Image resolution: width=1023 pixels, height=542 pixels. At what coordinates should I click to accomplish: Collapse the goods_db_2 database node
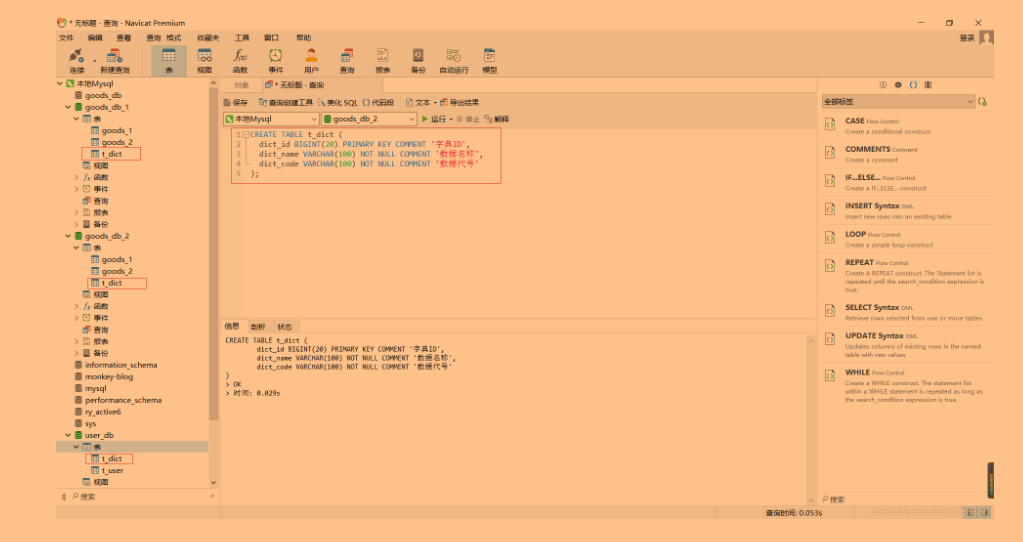tap(68, 236)
